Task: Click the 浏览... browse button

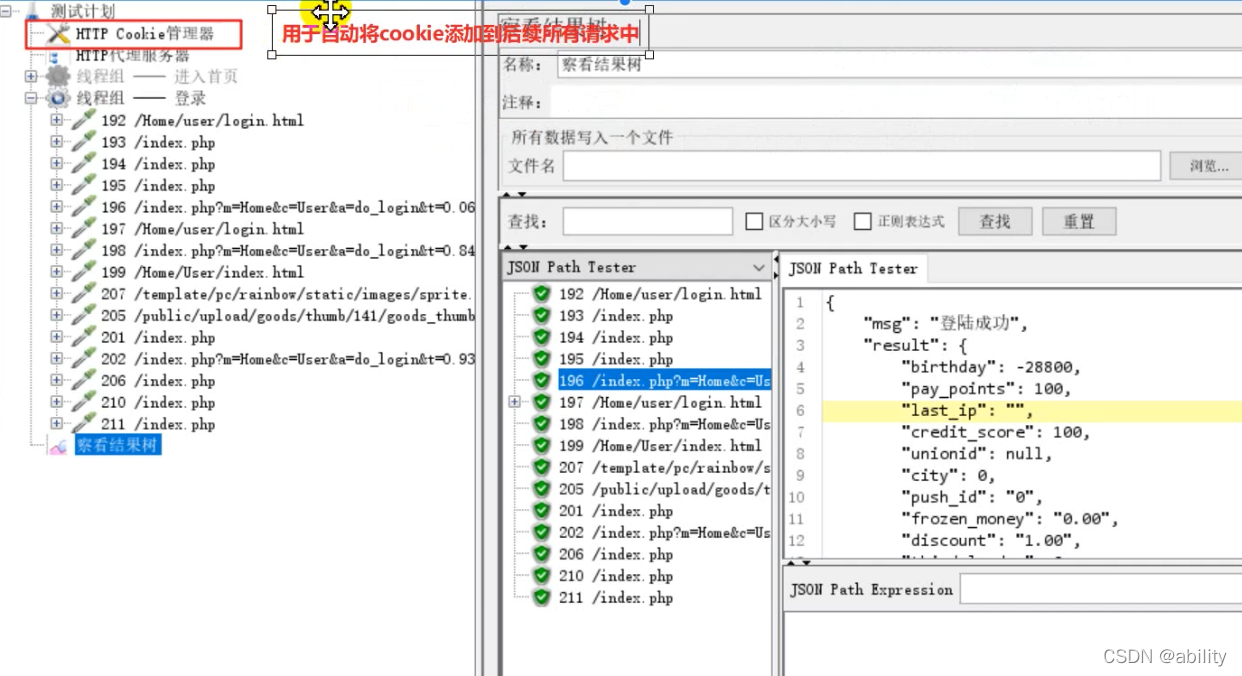Action: click(x=1205, y=166)
